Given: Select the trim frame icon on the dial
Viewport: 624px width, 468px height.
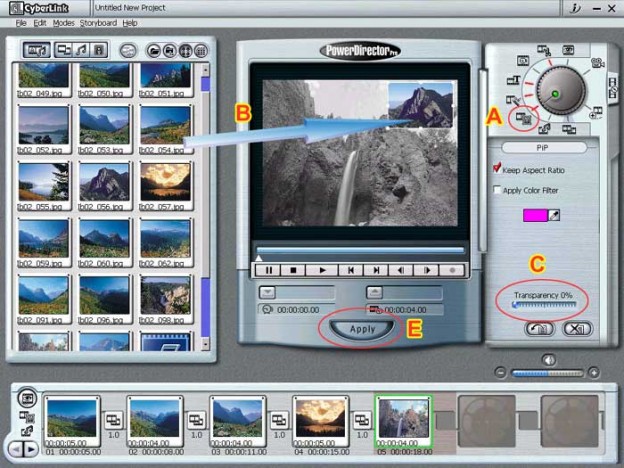Looking at the screenshot, I should [523, 60].
